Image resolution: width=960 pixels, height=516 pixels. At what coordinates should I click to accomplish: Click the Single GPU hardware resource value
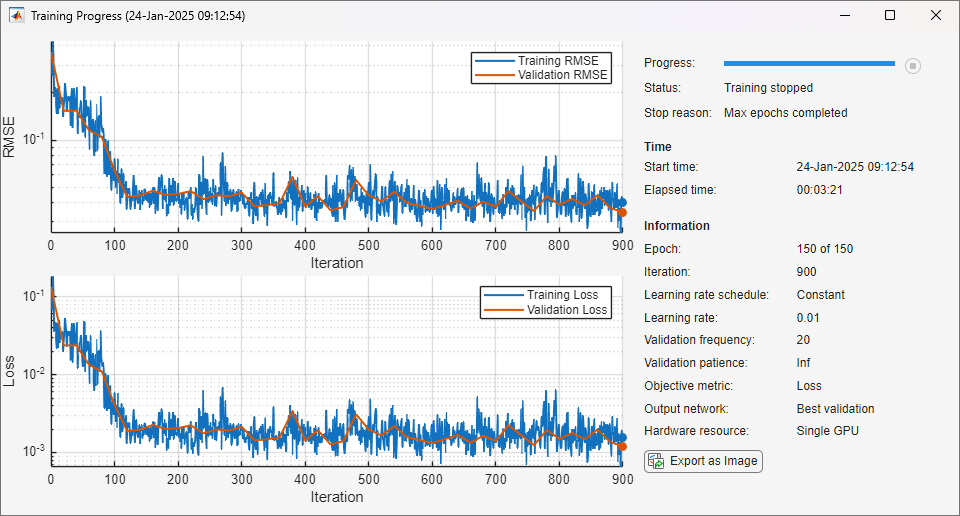click(x=827, y=431)
